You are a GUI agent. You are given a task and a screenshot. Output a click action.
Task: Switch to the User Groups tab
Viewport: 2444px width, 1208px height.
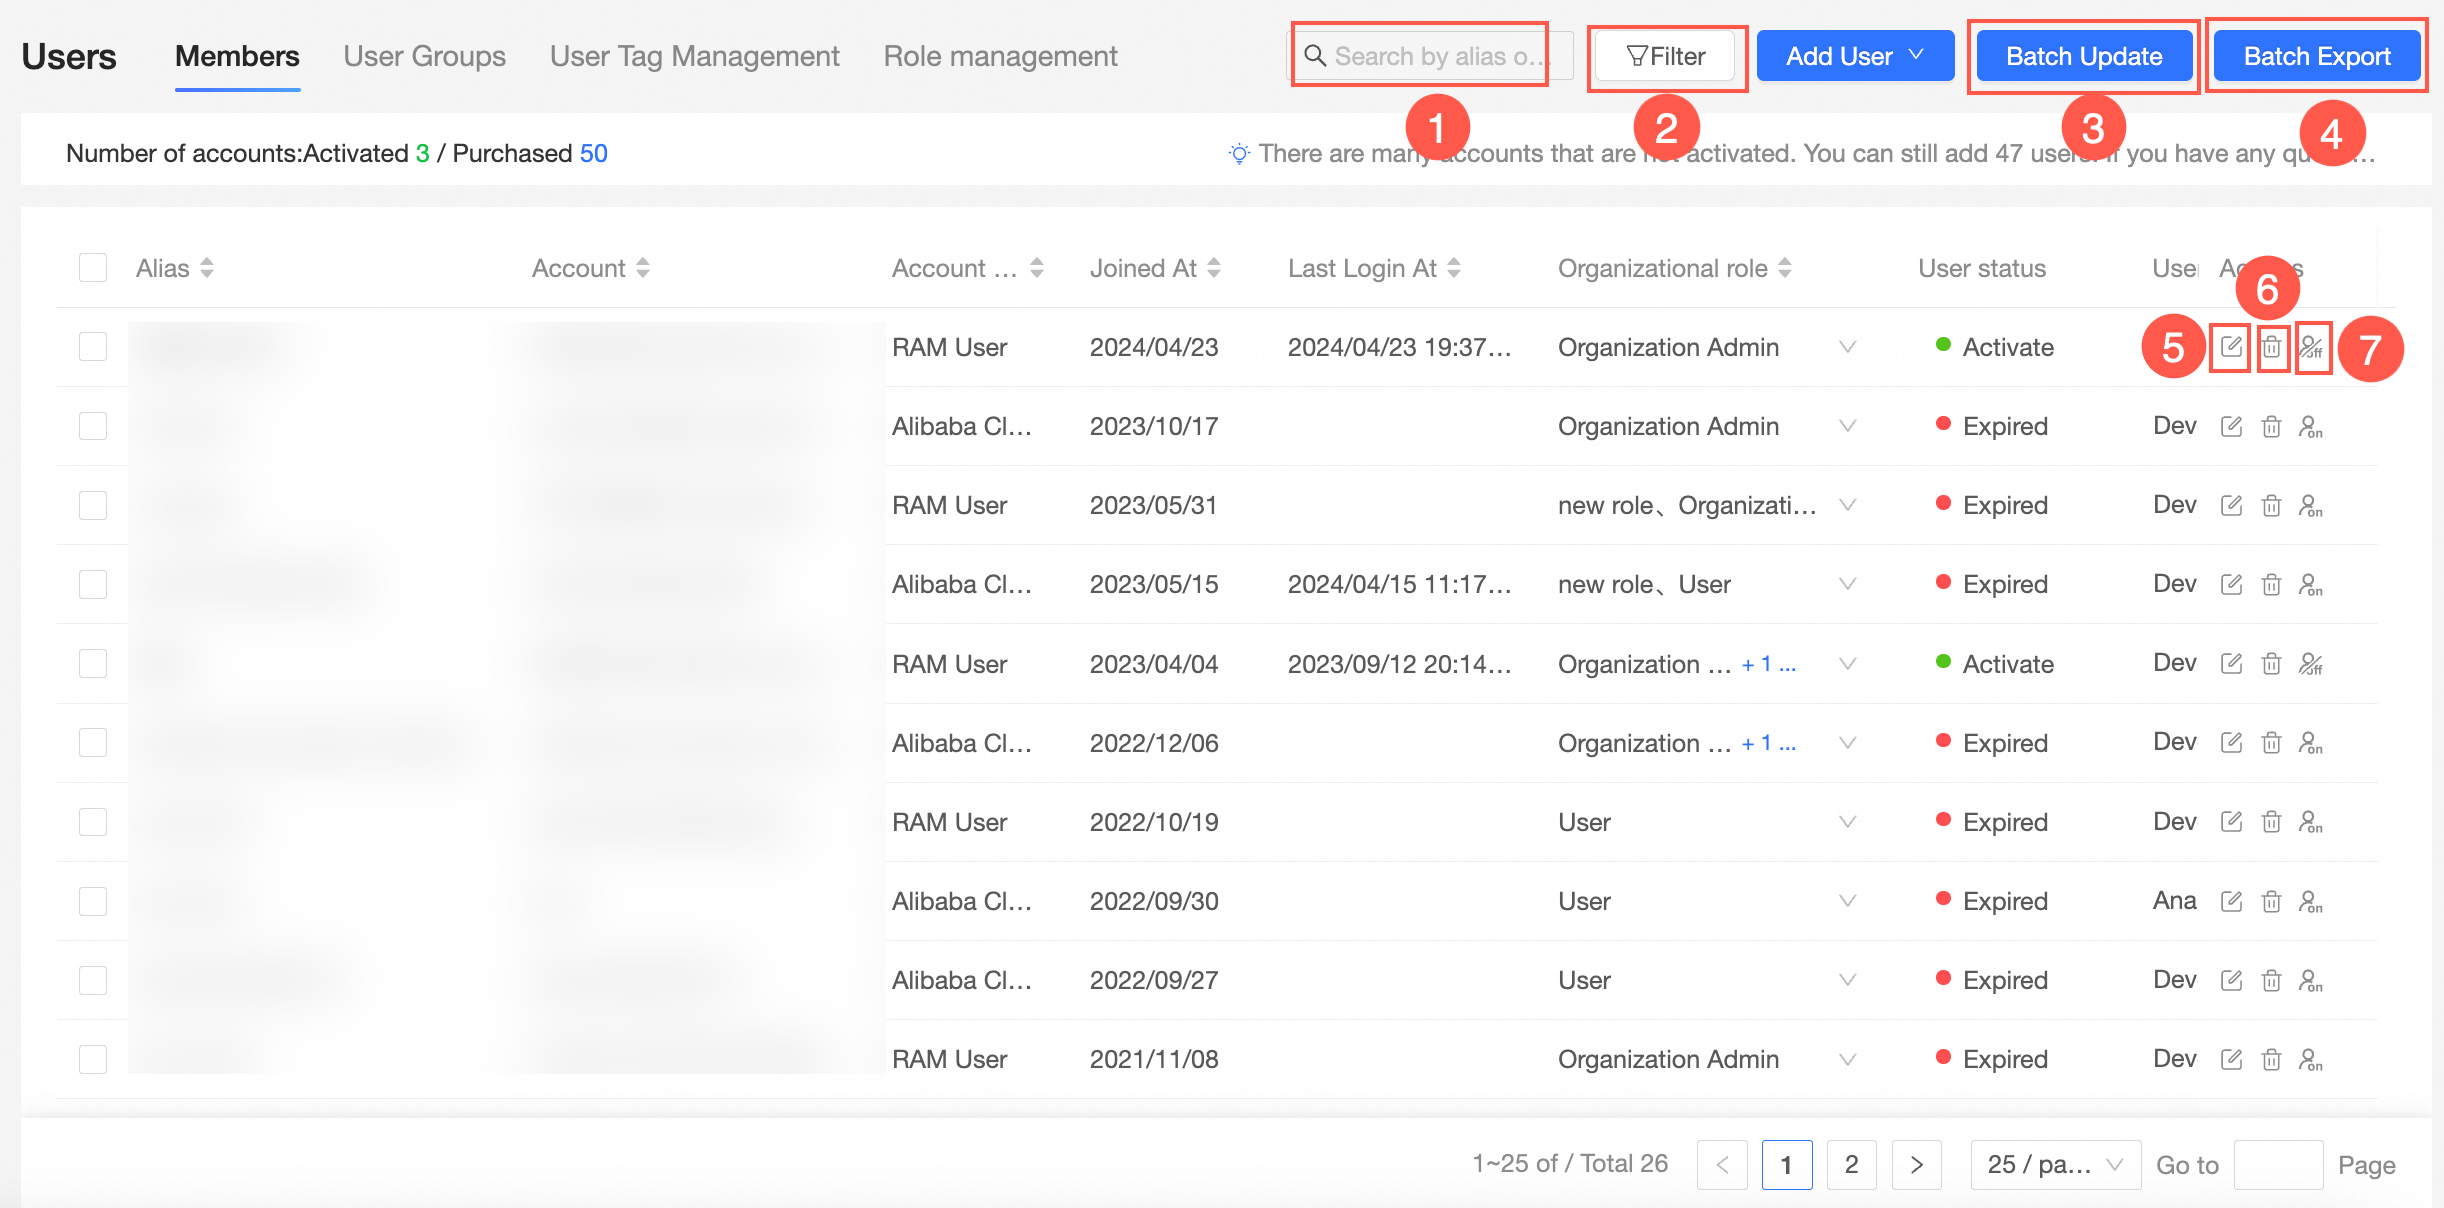424,56
